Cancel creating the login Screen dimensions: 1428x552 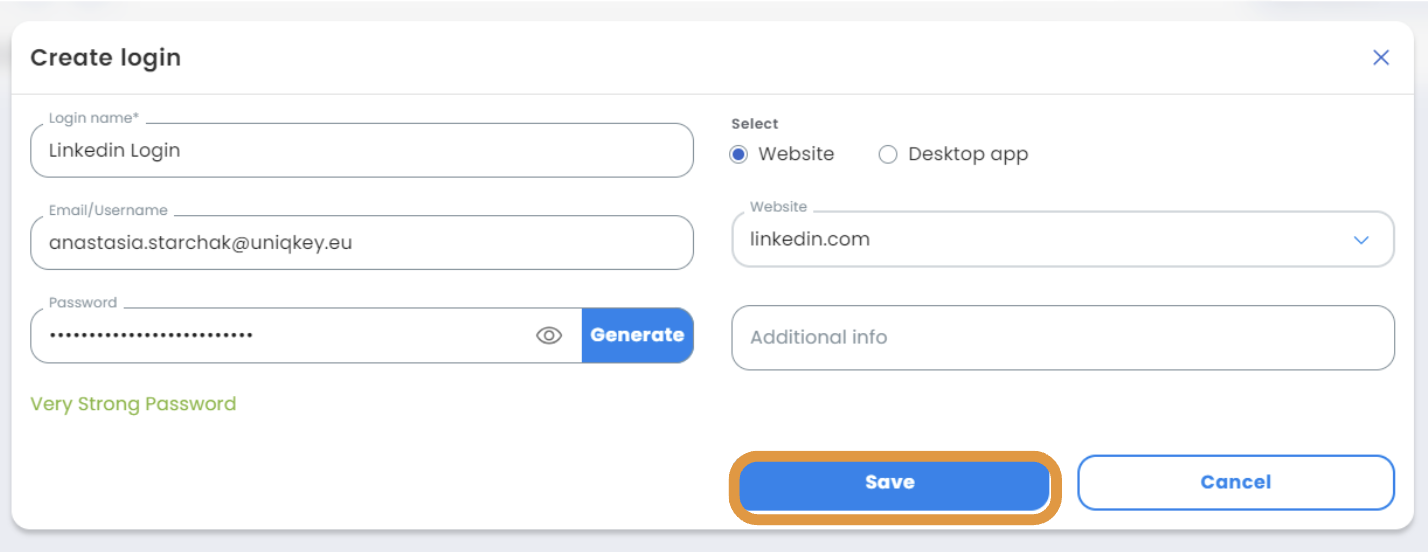(1236, 482)
